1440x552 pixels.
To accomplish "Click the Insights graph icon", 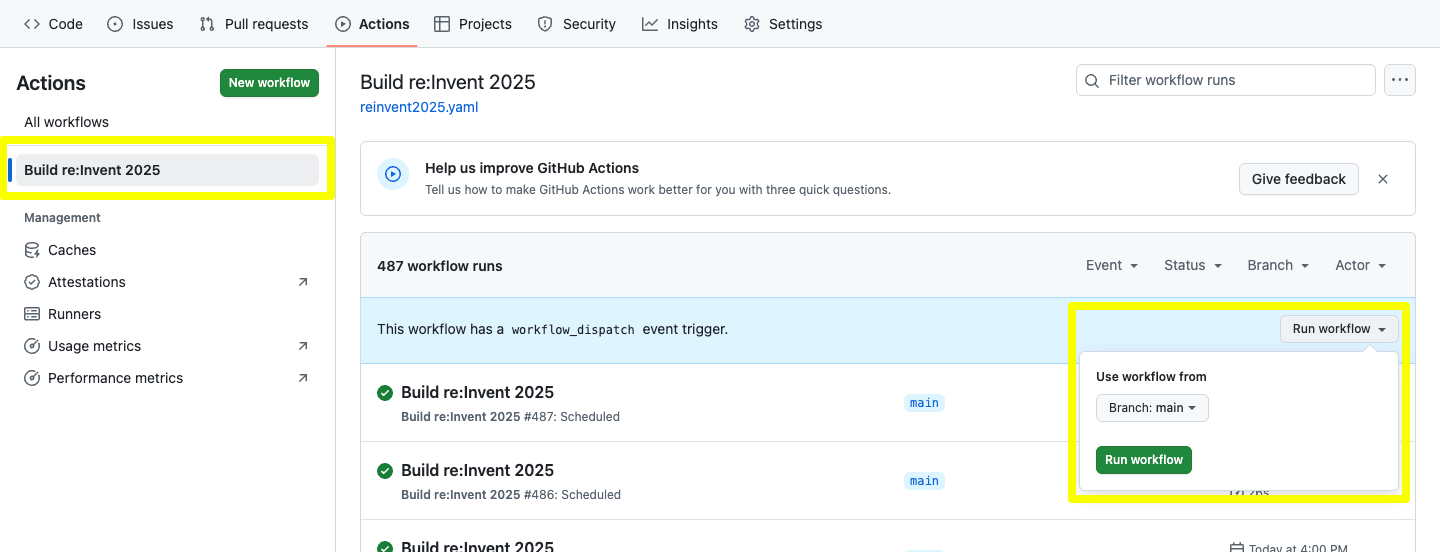I will 650,24.
